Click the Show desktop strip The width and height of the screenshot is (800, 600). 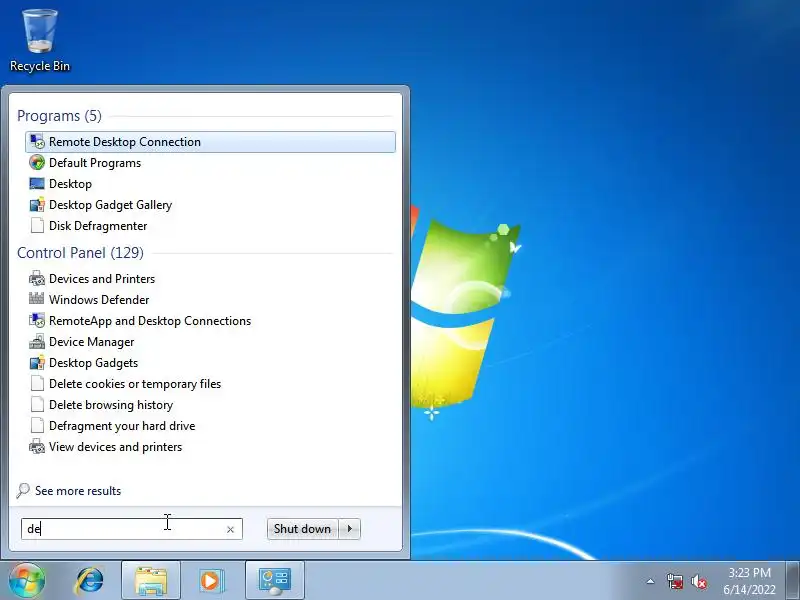(792, 580)
